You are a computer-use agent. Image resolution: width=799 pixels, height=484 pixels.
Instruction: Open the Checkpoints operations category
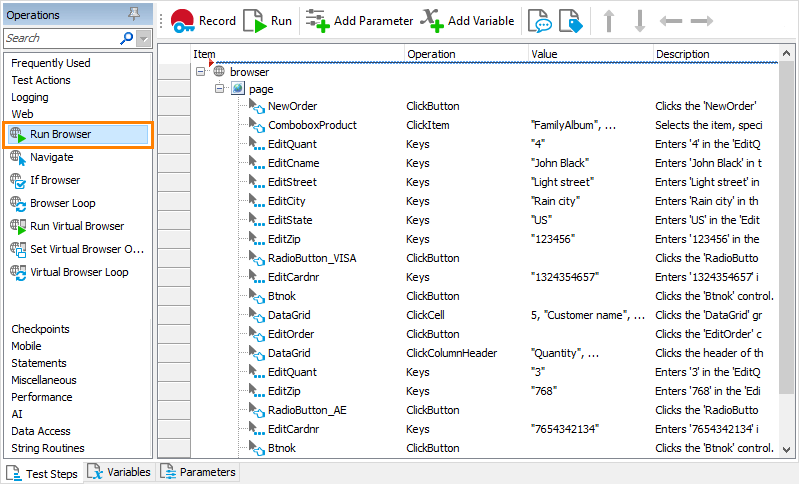[40, 329]
